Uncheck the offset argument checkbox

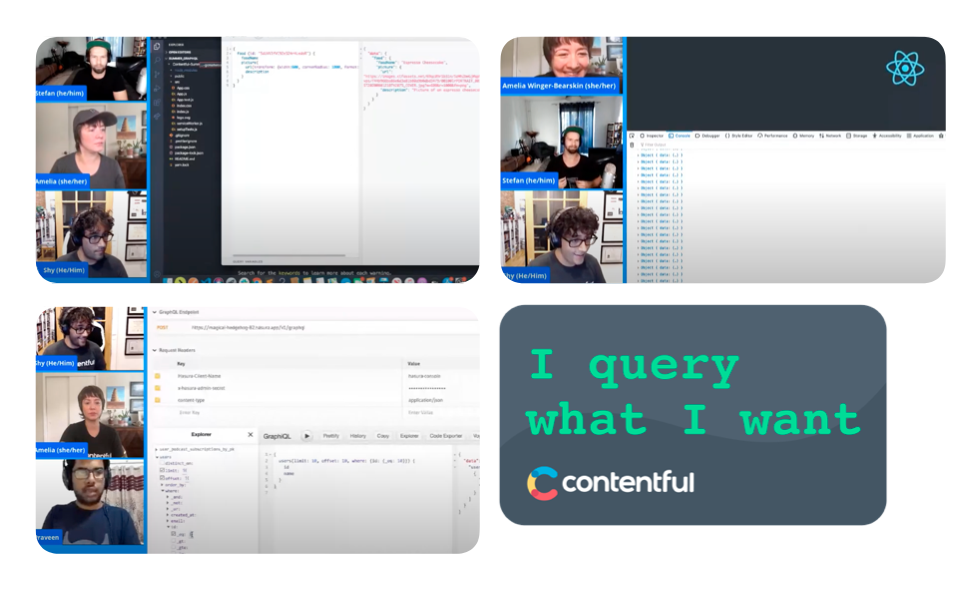(162, 477)
